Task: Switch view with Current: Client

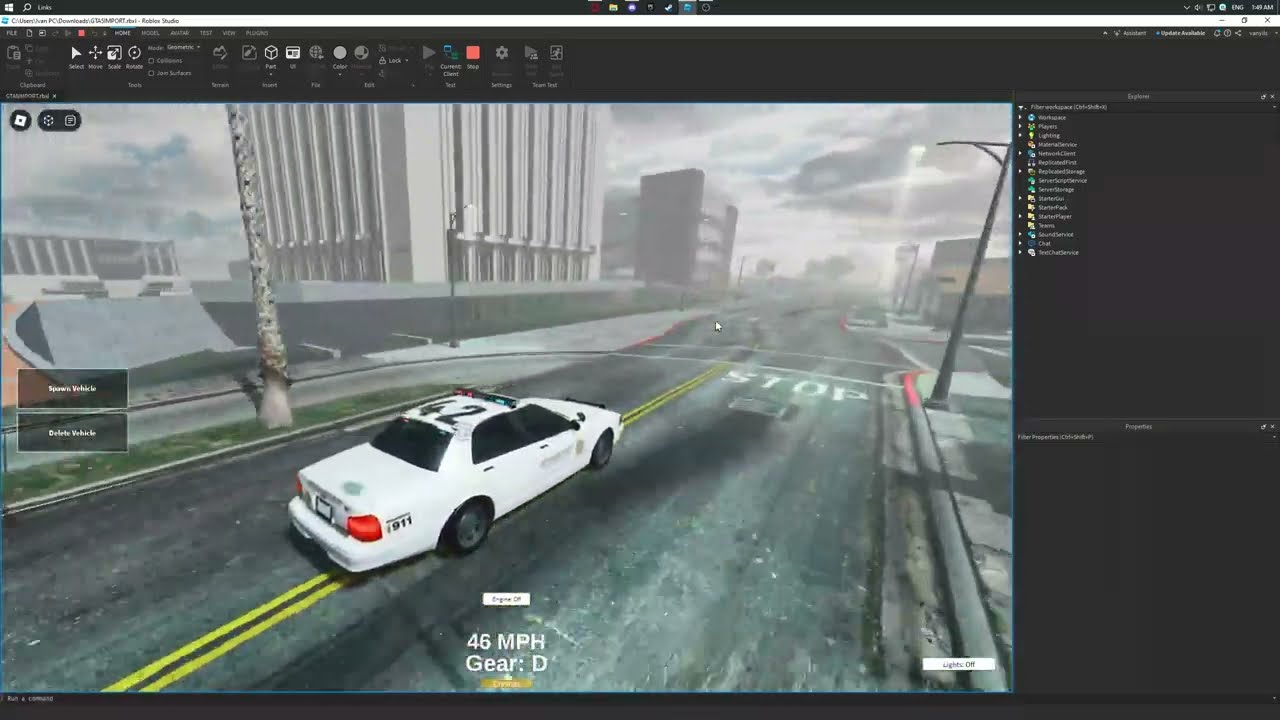Action: point(450,60)
